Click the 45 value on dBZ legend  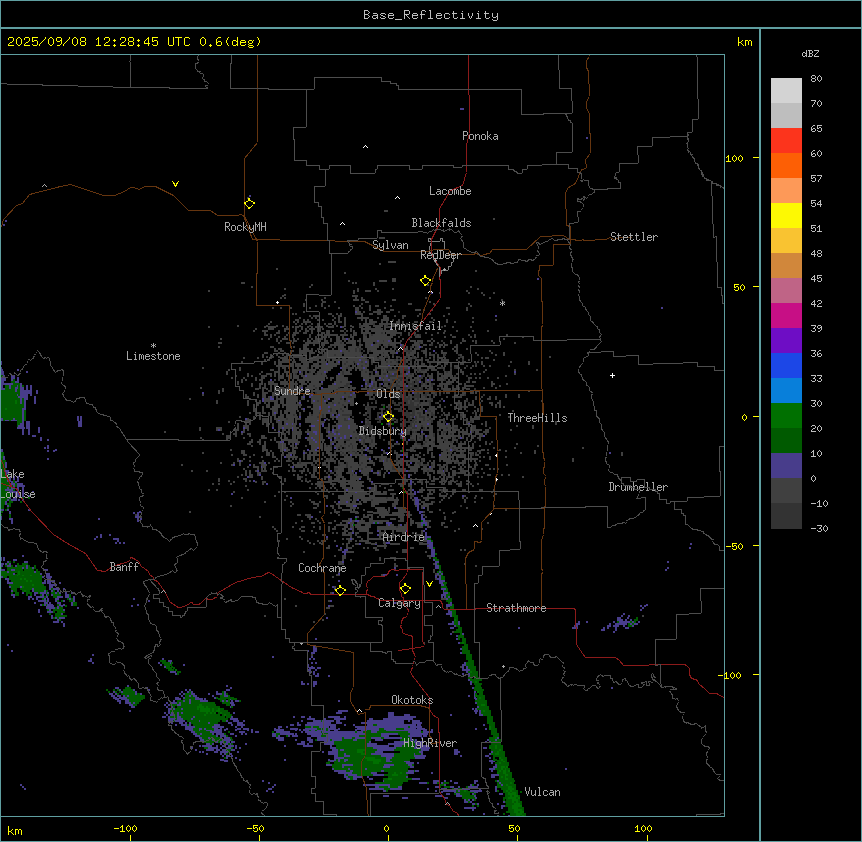click(x=816, y=279)
